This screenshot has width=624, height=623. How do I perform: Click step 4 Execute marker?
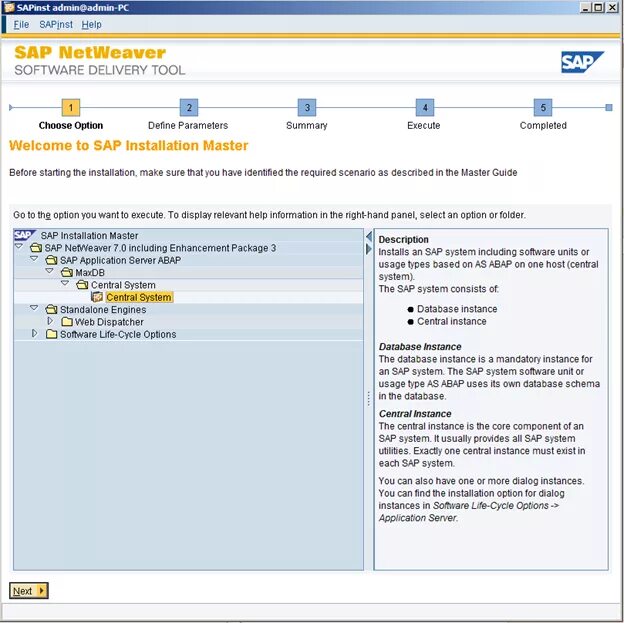tap(425, 107)
